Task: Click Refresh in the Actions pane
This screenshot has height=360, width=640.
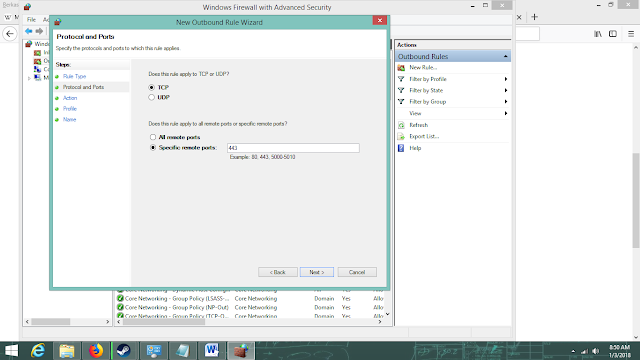Action: point(418,125)
